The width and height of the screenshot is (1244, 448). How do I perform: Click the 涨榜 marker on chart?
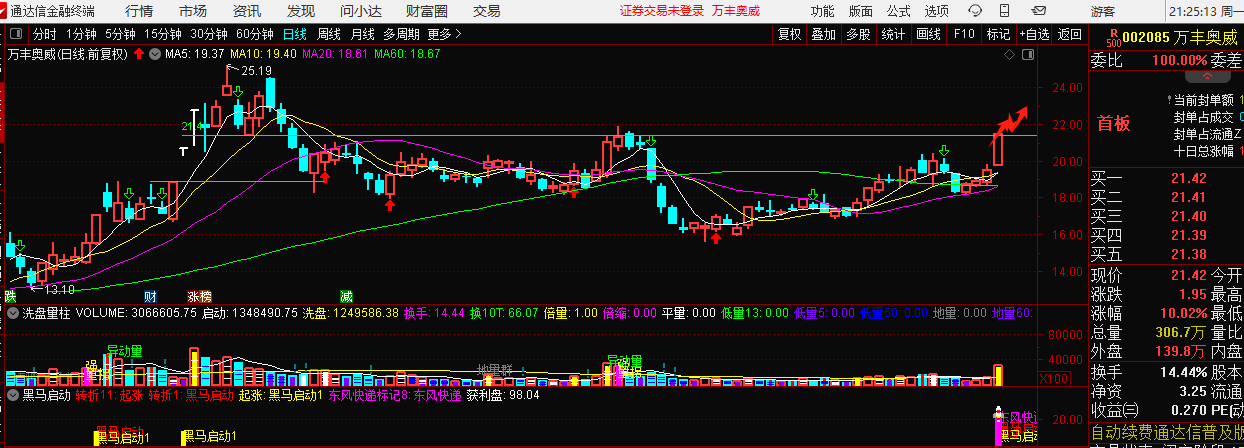point(199,296)
